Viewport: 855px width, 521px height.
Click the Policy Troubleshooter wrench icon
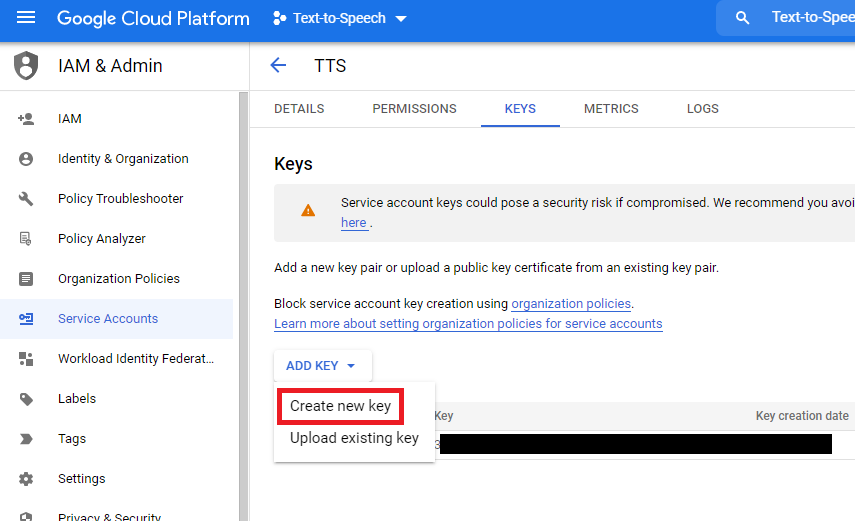(x=26, y=199)
